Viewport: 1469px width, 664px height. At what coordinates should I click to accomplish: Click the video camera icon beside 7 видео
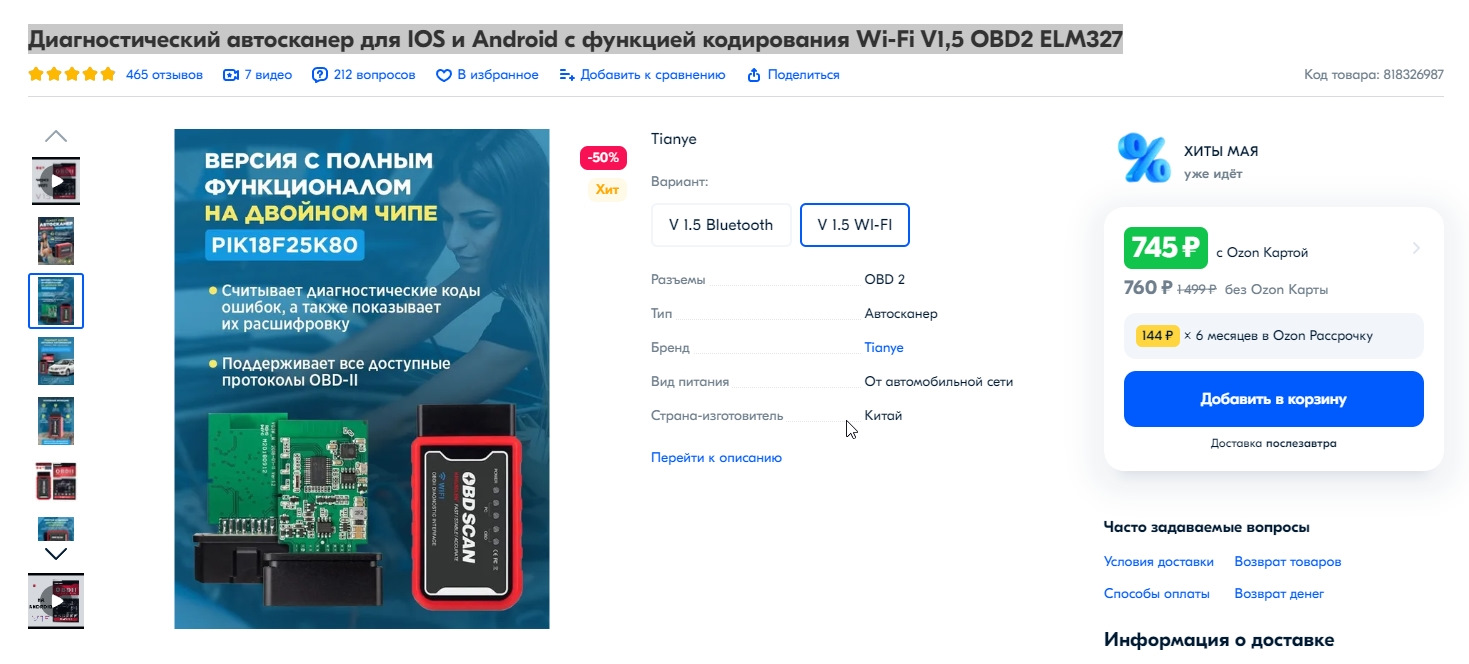[231, 75]
